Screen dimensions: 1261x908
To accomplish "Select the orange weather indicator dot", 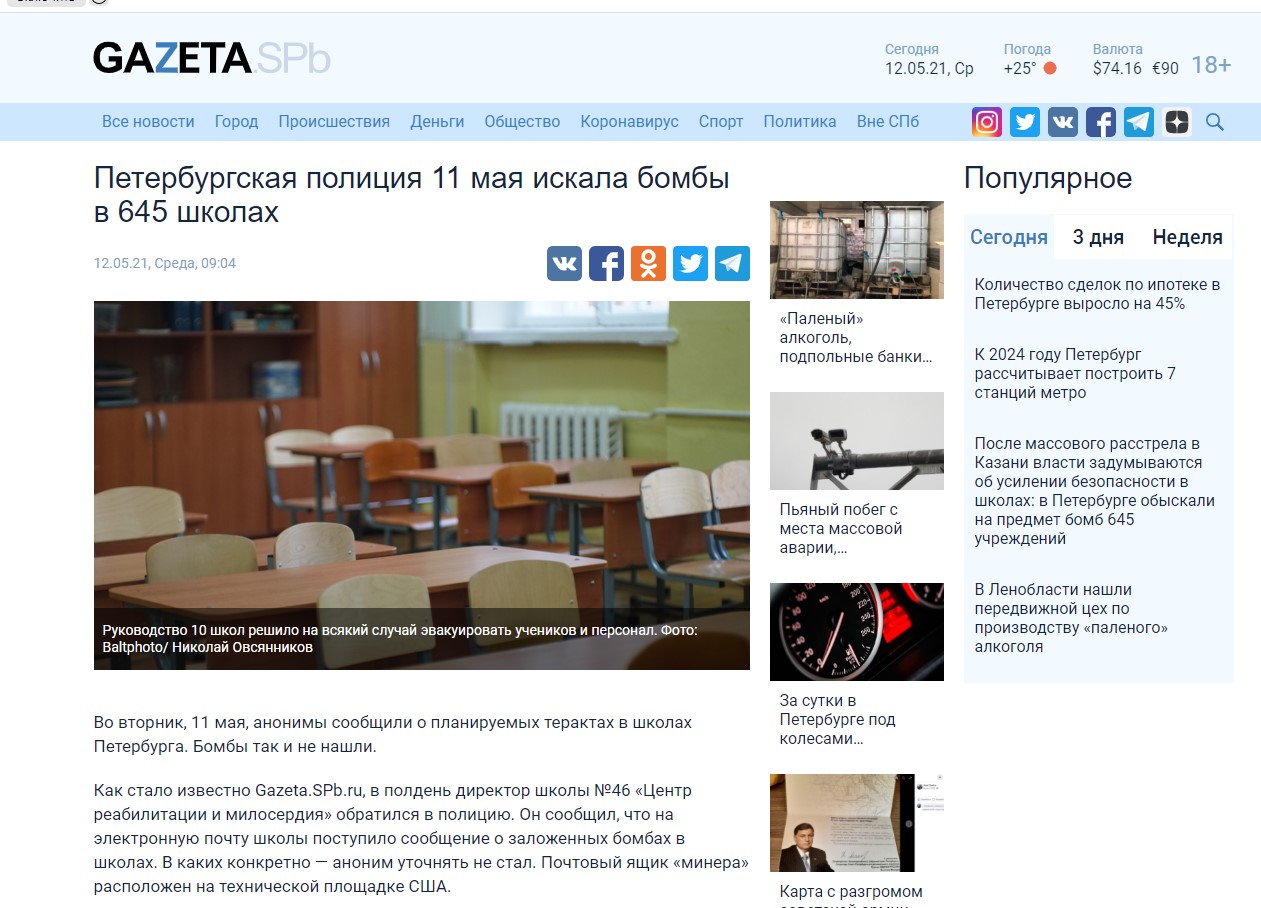I will [1050, 69].
